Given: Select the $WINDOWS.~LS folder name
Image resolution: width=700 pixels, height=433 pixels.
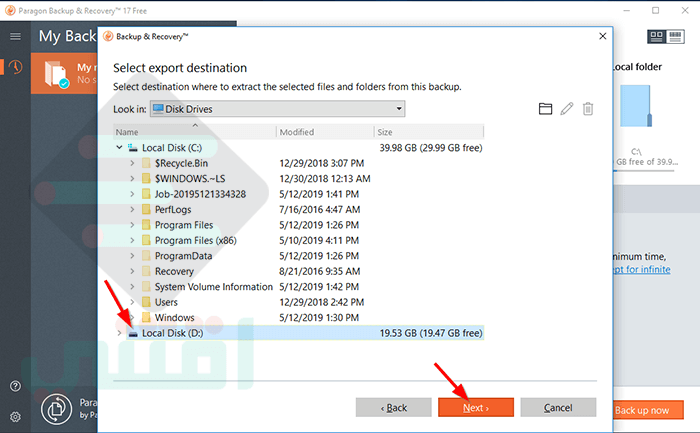Looking at the screenshot, I should click(x=190, y=179).
